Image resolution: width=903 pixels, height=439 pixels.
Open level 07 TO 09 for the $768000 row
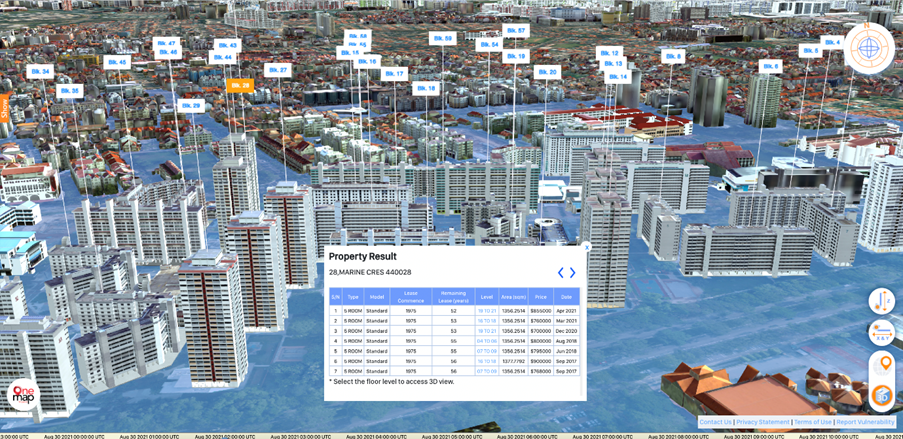click(487, 371)
